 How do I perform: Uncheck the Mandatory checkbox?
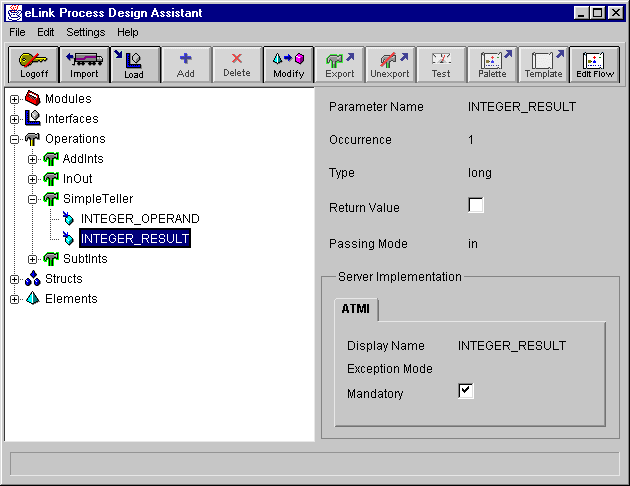(x=466, y=391)
